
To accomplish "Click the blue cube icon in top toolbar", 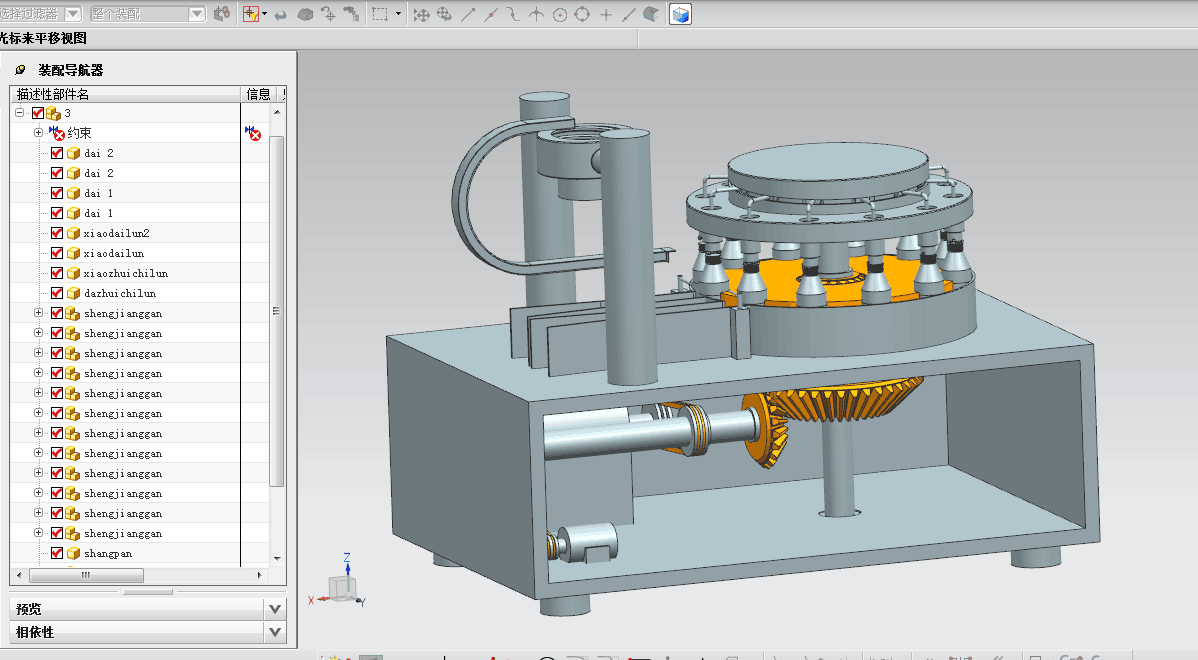I will click(x=680, y=14).
